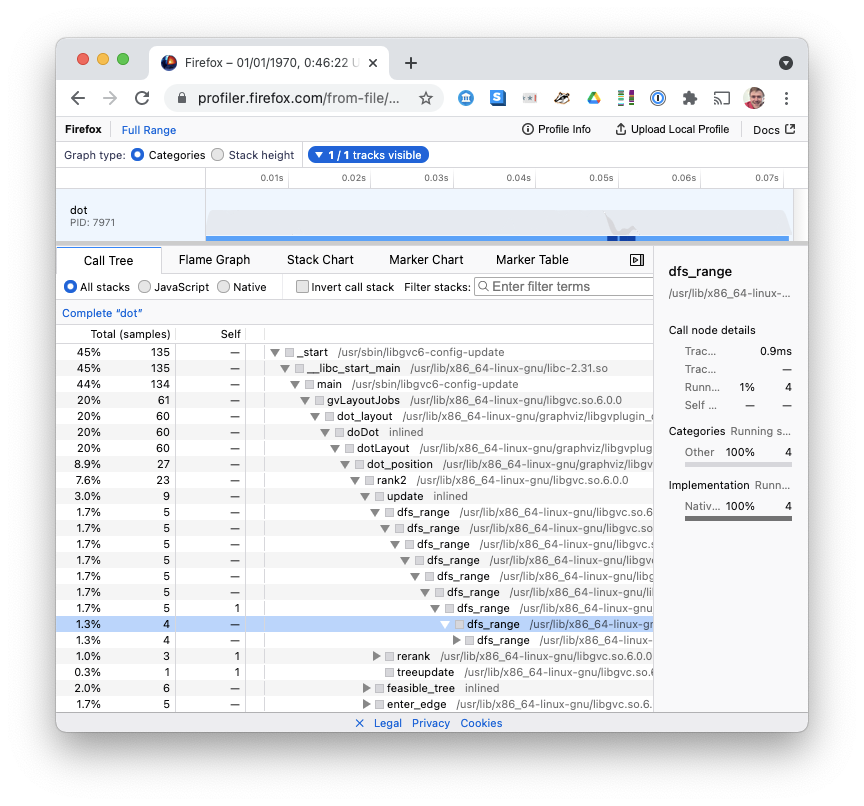Enable Invert call stack

(x=302, y=286)
